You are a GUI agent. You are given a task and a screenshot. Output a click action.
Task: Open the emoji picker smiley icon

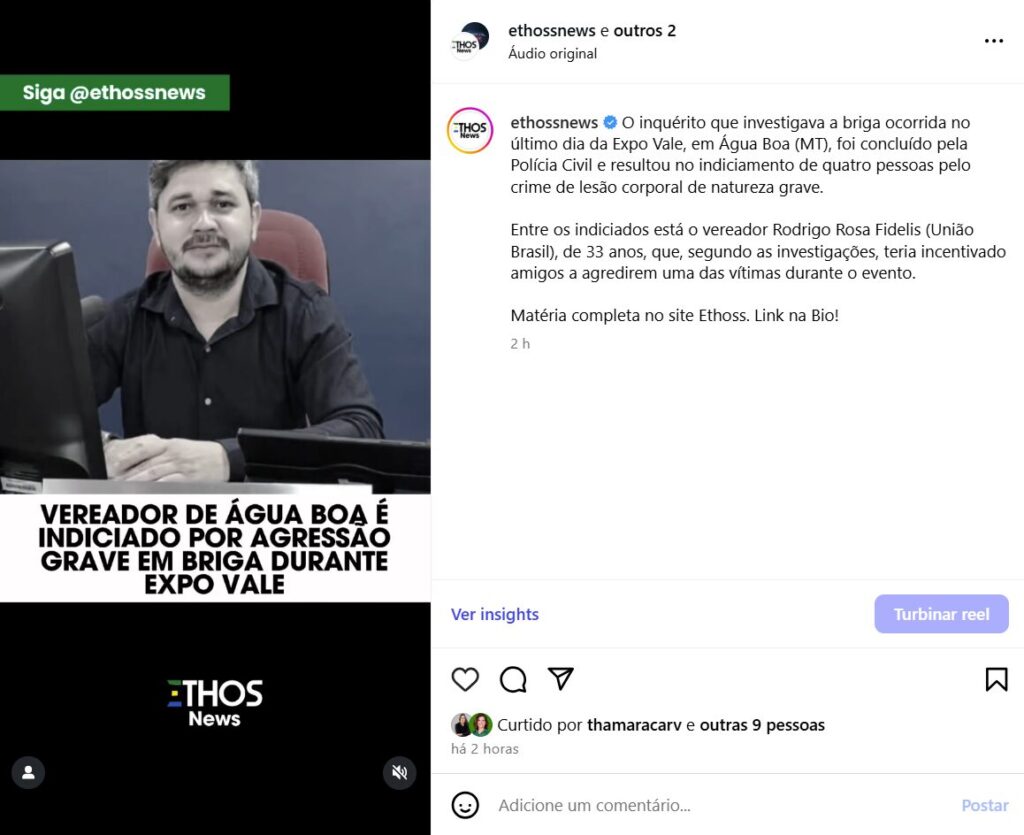point(465,805)
